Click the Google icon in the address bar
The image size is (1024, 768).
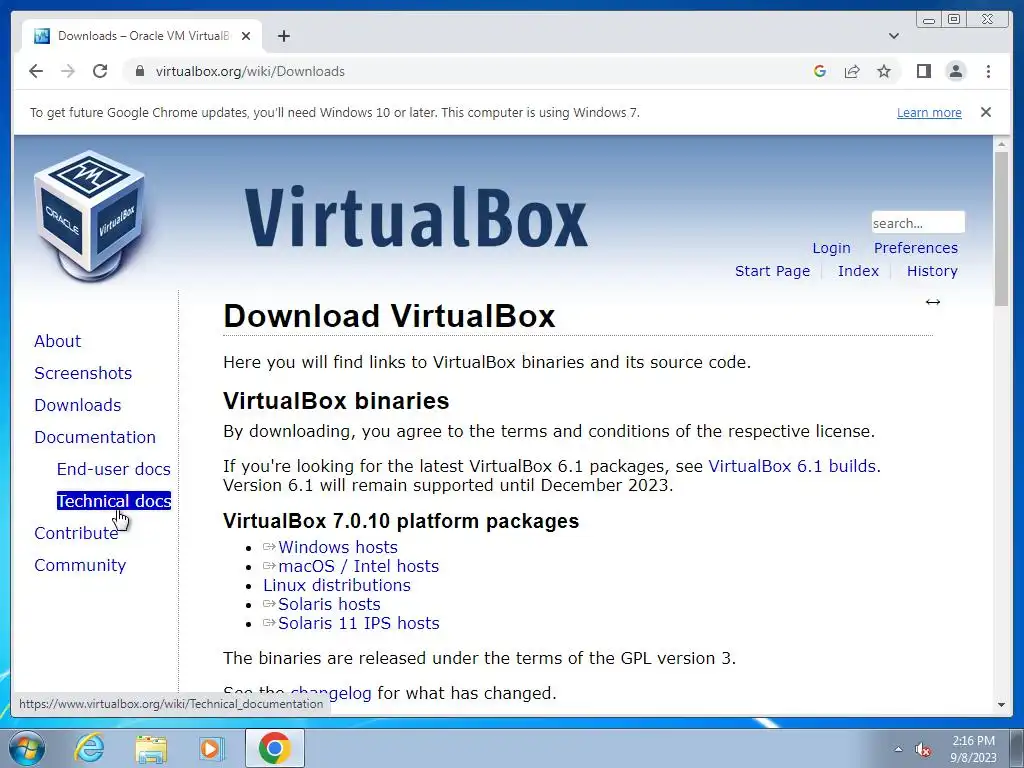820,71
